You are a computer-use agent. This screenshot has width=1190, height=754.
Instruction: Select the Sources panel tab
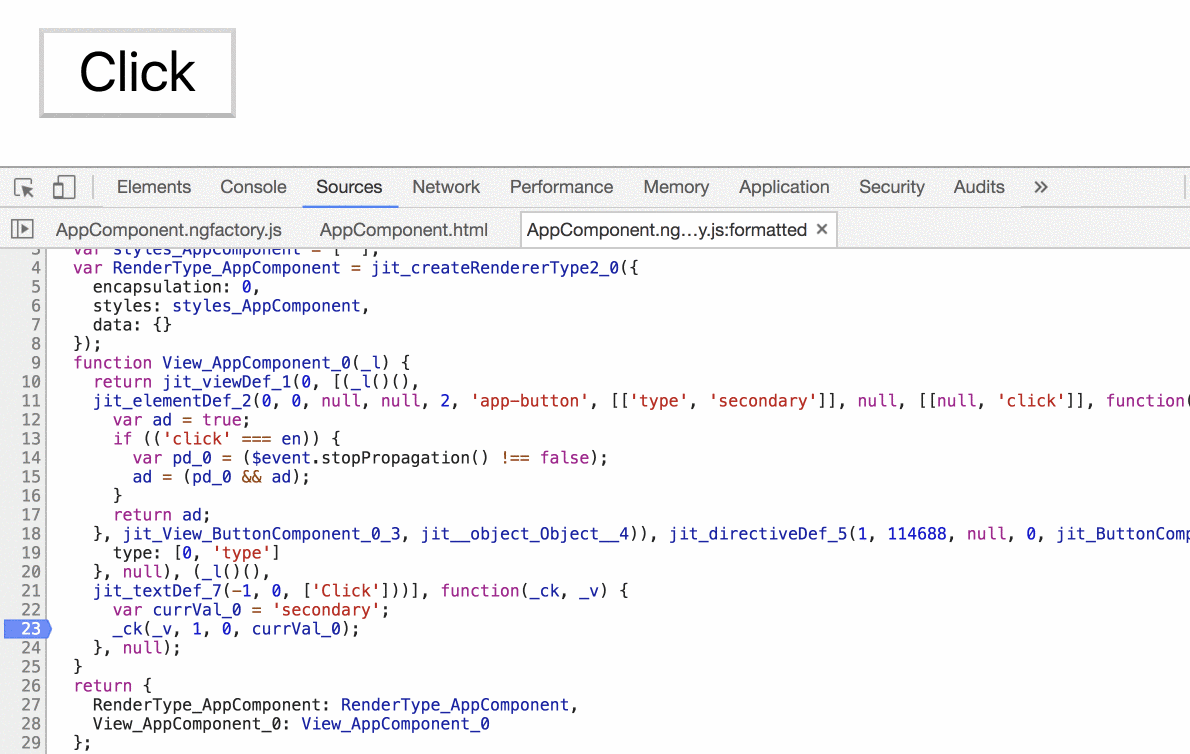pos(349,187)
